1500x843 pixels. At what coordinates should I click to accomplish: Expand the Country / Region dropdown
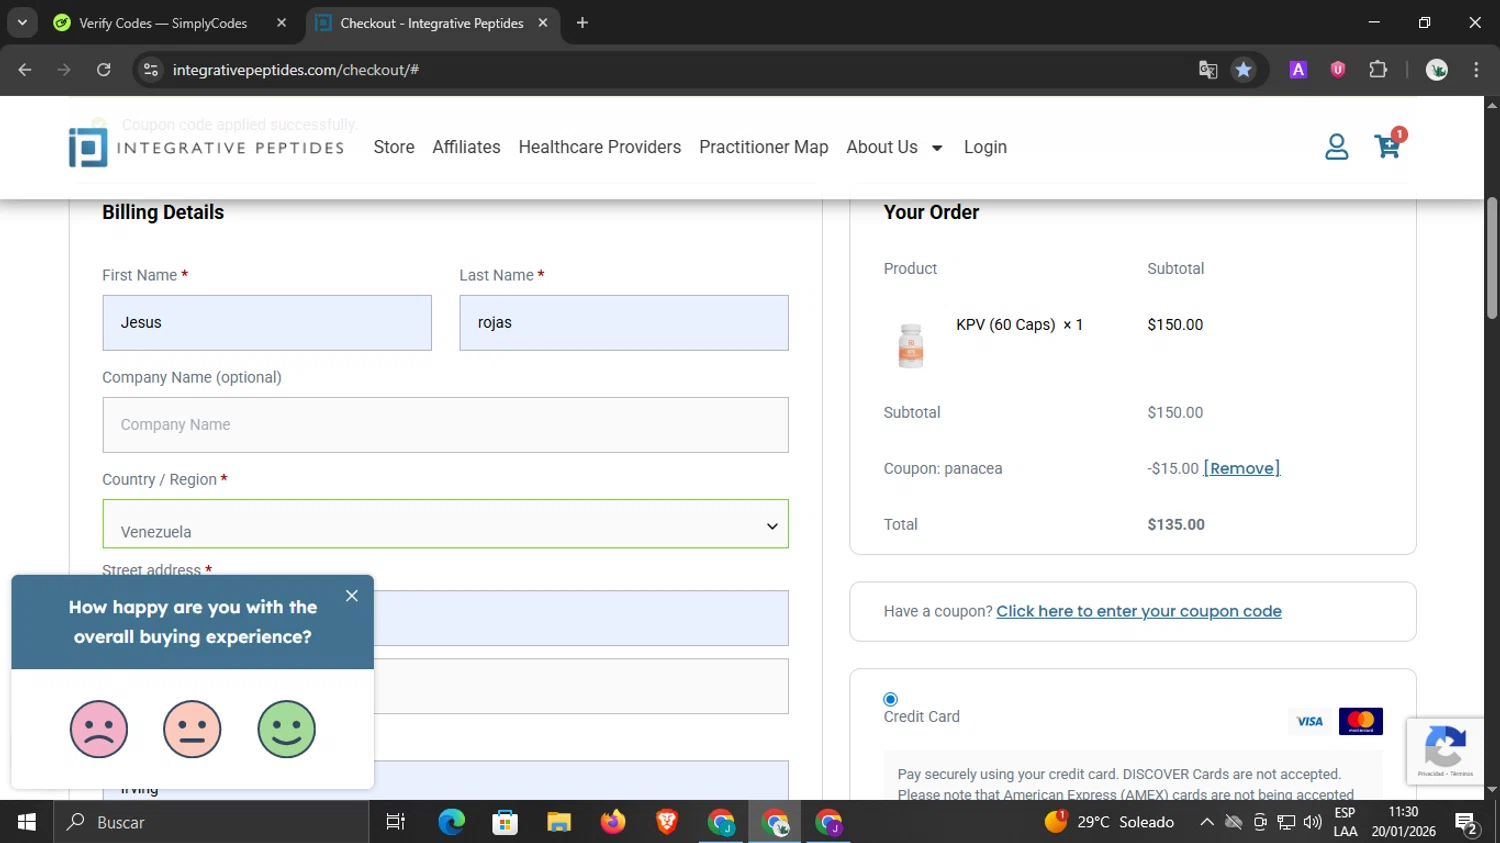(445, 524)
